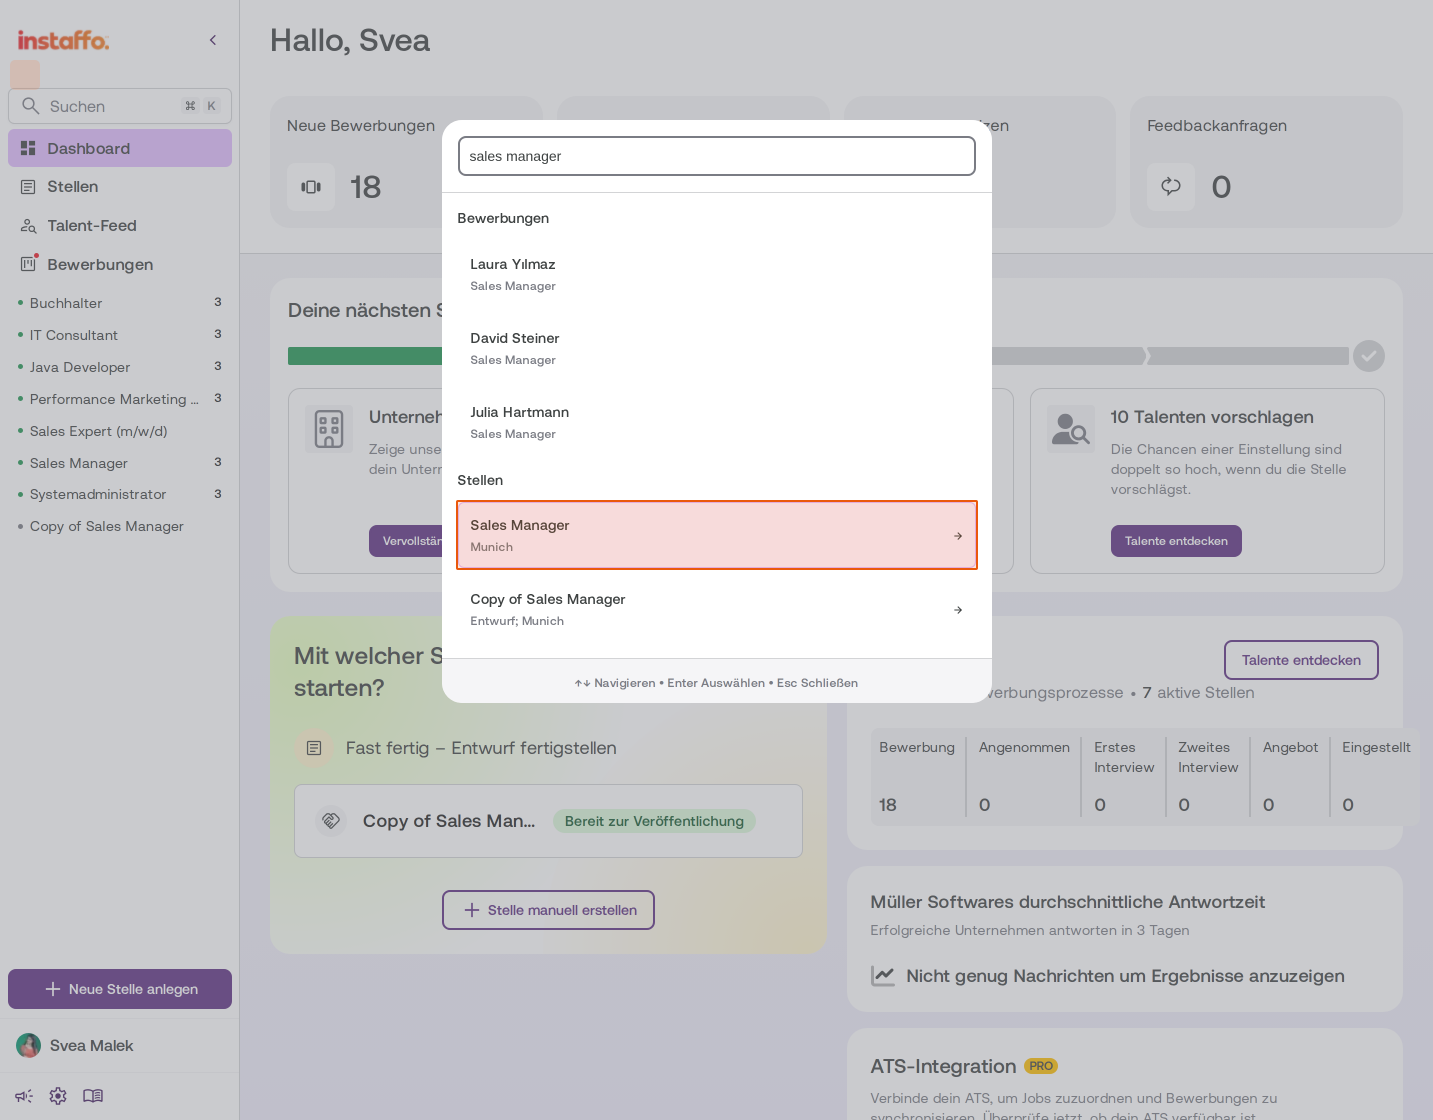Screen dimensions: 1433x1120
Task: Open Stellen in the sidebar
Action: [x=120, y=187]
